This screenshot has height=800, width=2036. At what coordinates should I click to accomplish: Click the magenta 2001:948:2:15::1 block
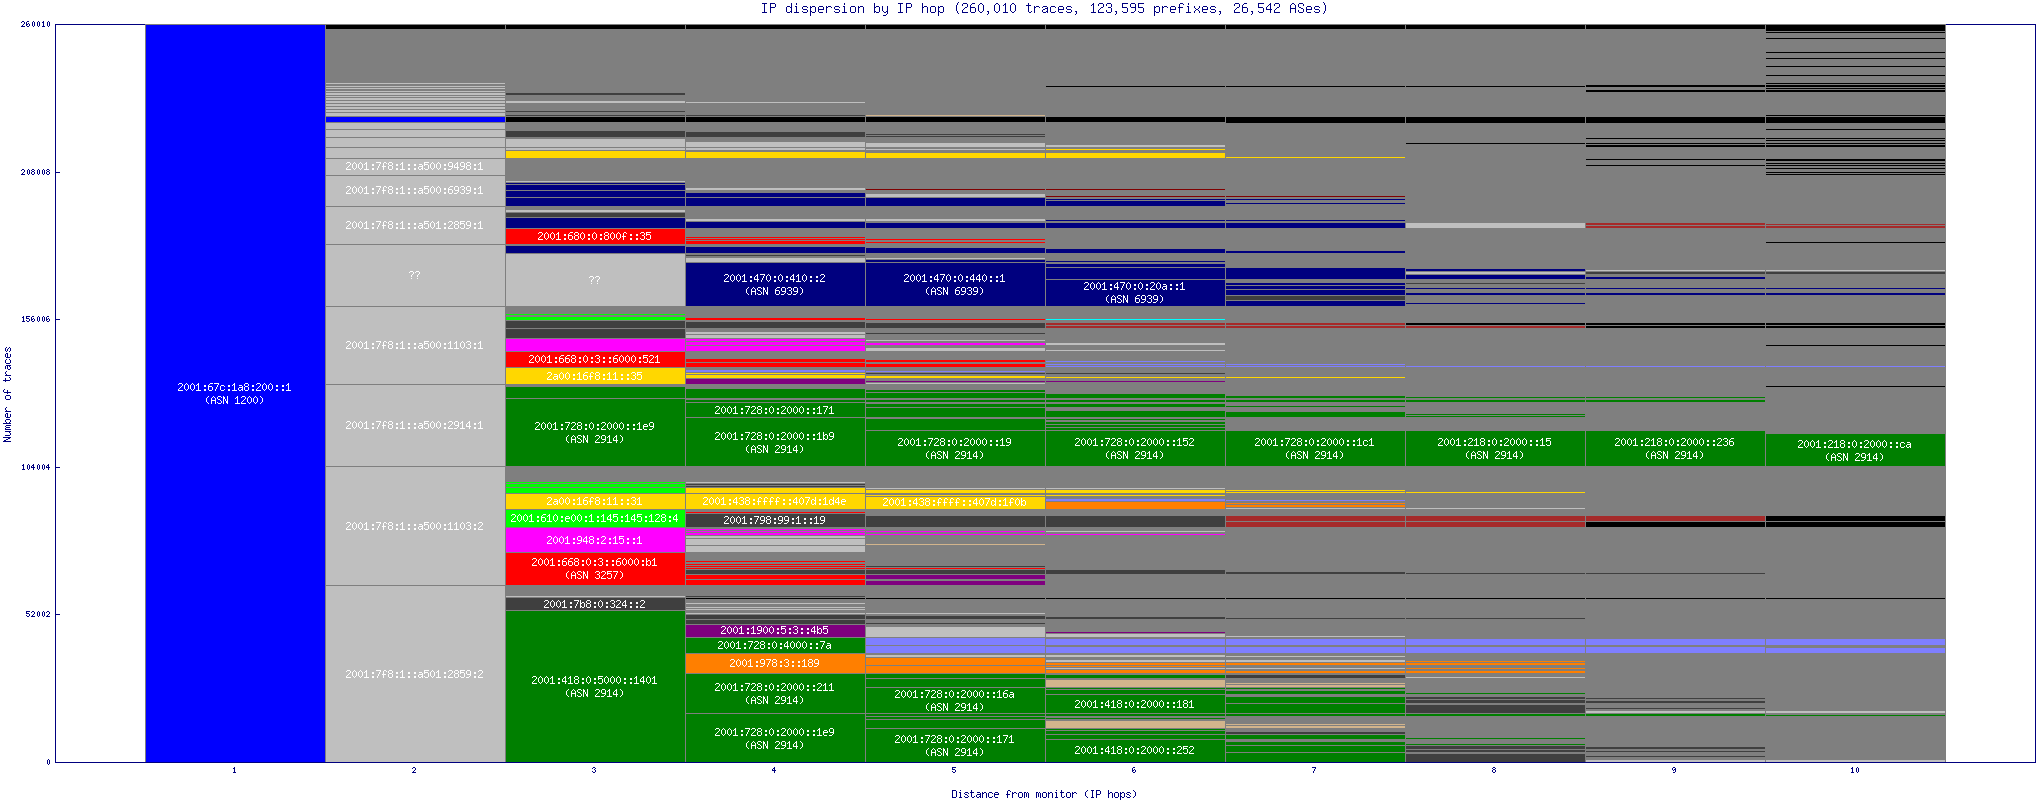(595, 540)
